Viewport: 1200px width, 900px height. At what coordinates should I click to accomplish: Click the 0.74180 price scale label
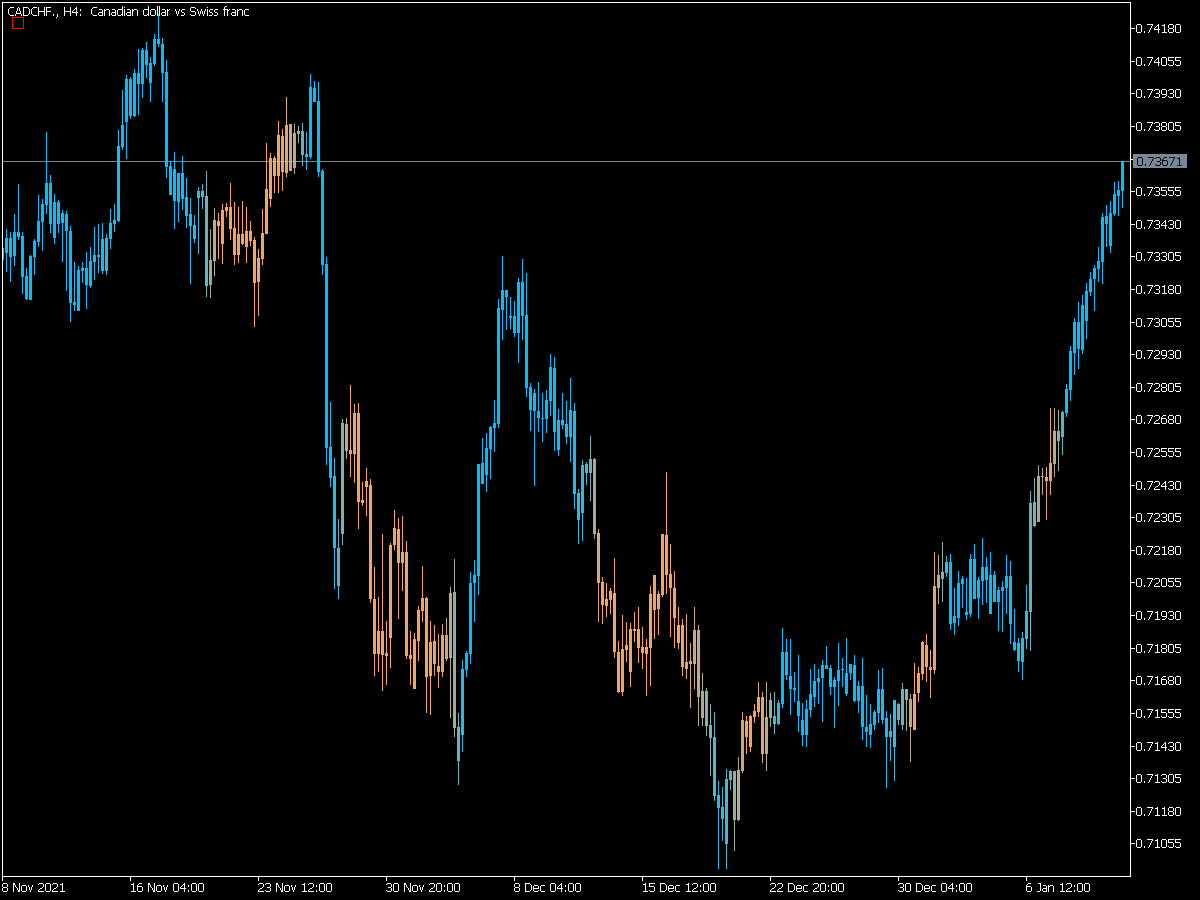point(1159,29)
